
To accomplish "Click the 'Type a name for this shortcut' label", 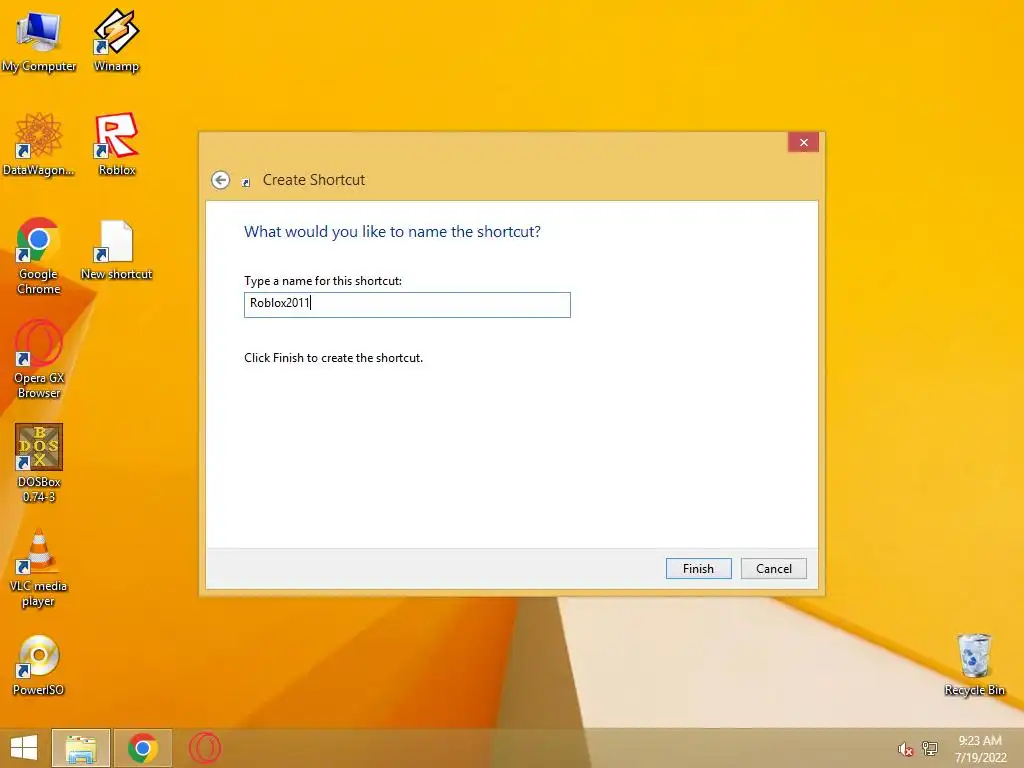I will click(323, 281).
